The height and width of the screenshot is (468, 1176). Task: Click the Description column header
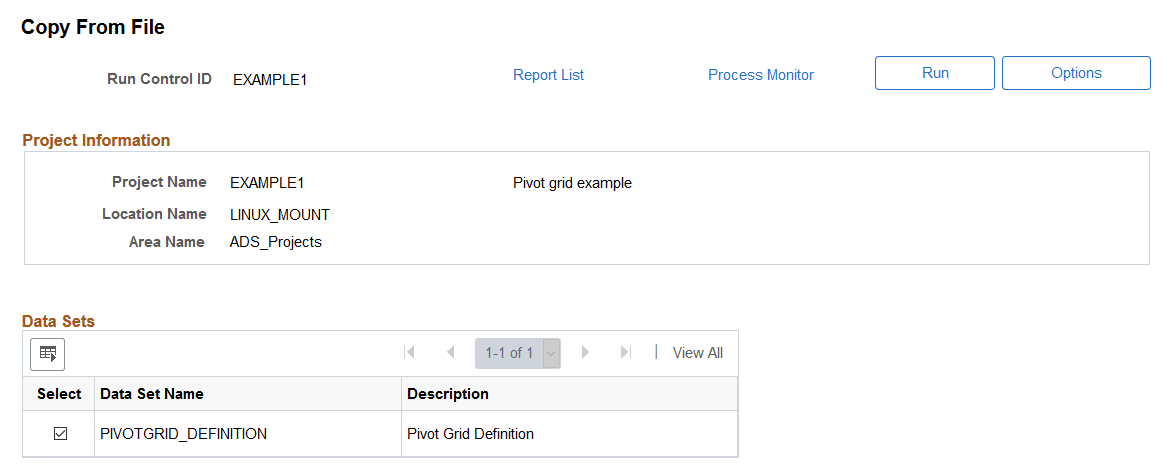point(447,394)
